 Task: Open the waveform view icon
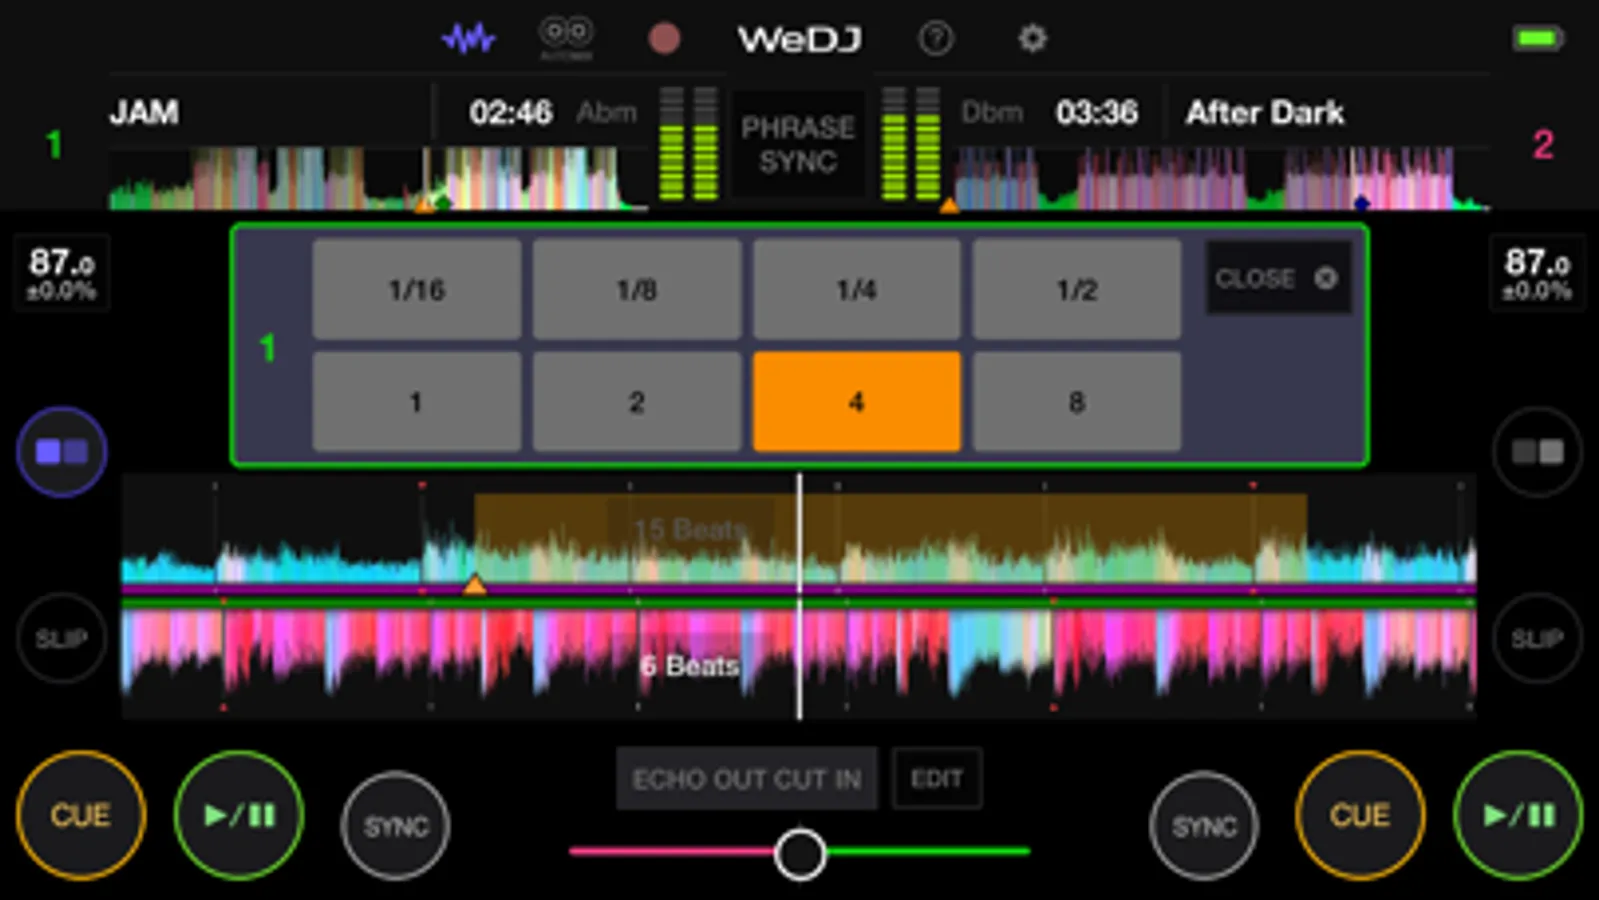click(x=469, y=39)
